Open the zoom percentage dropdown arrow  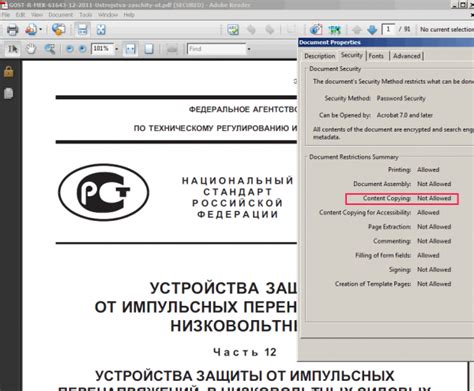pos(117,49)
